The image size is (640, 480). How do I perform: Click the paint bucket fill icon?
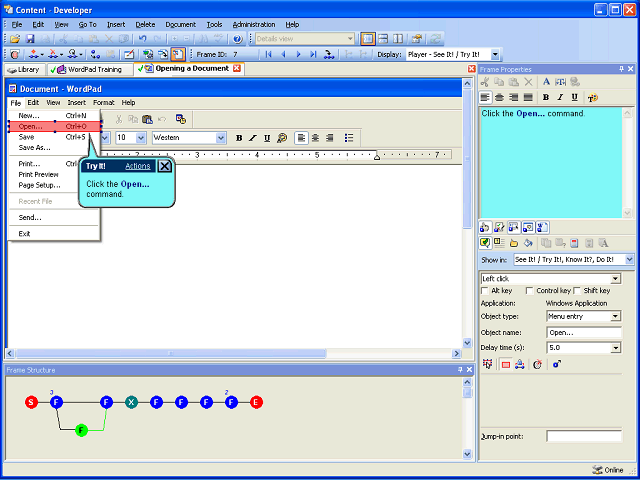click(x=528, y=243)
